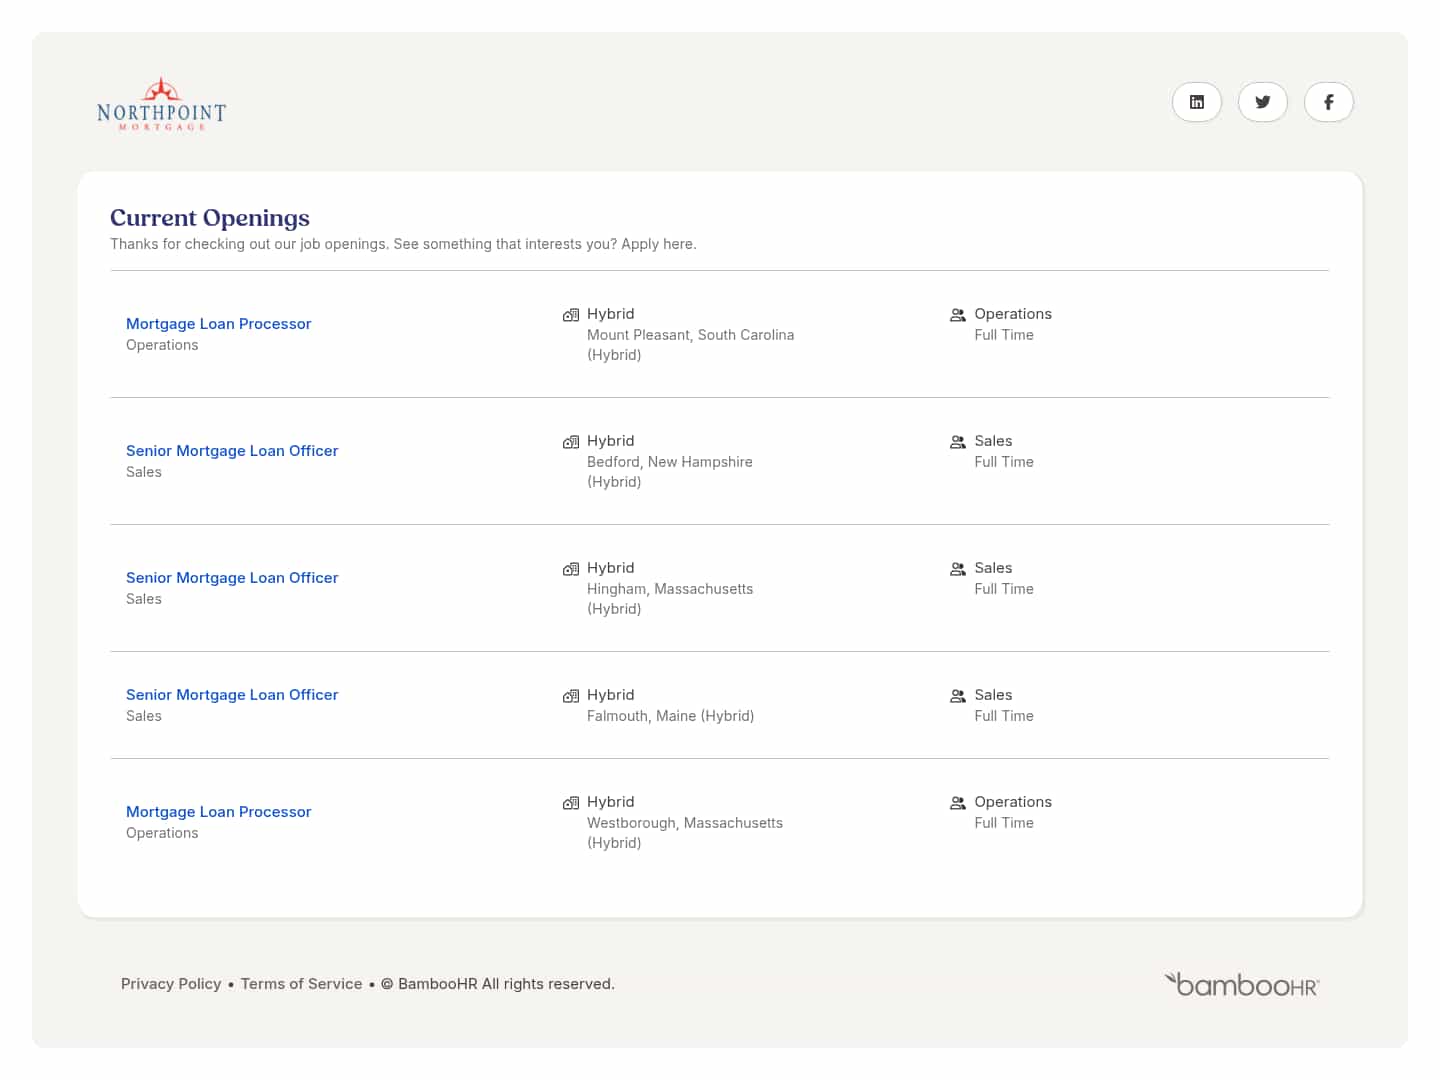The image size is (1440, 1080).
Task: Open Senior Mortgage Loan Officer in Falmouth
Action: click(232, 695)
